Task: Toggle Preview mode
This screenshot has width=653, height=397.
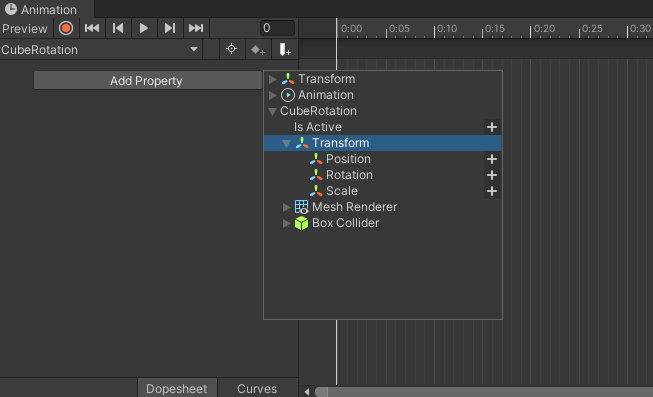Action: [x=25, y=29]
